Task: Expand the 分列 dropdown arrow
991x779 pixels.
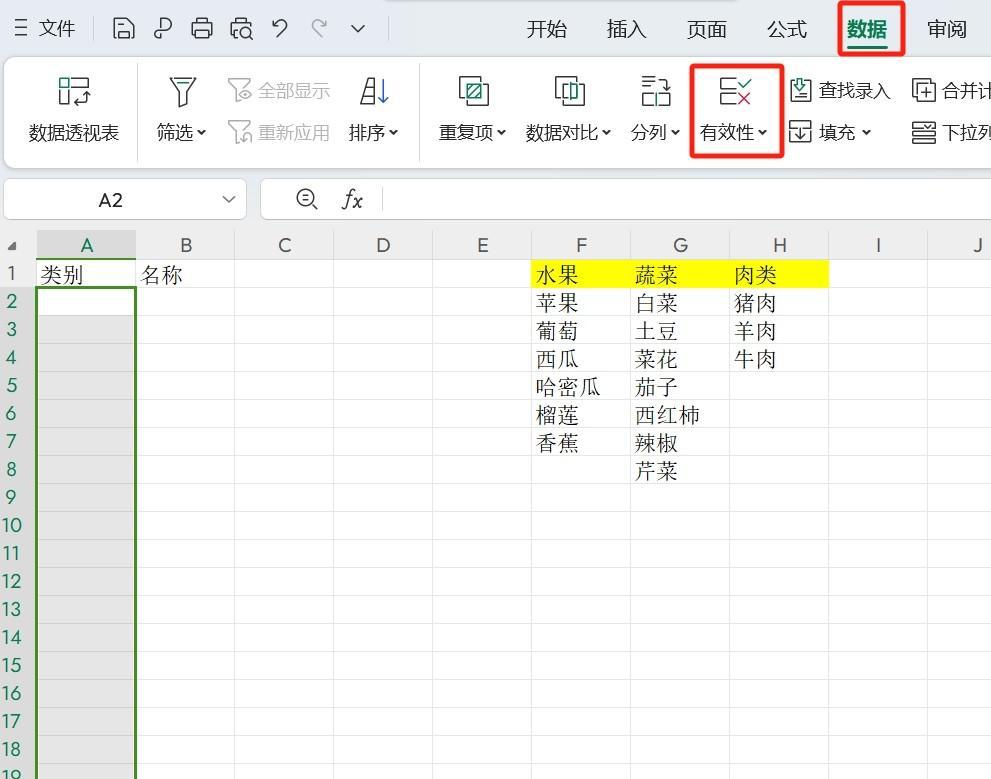Action: click(x=675, y=133)
